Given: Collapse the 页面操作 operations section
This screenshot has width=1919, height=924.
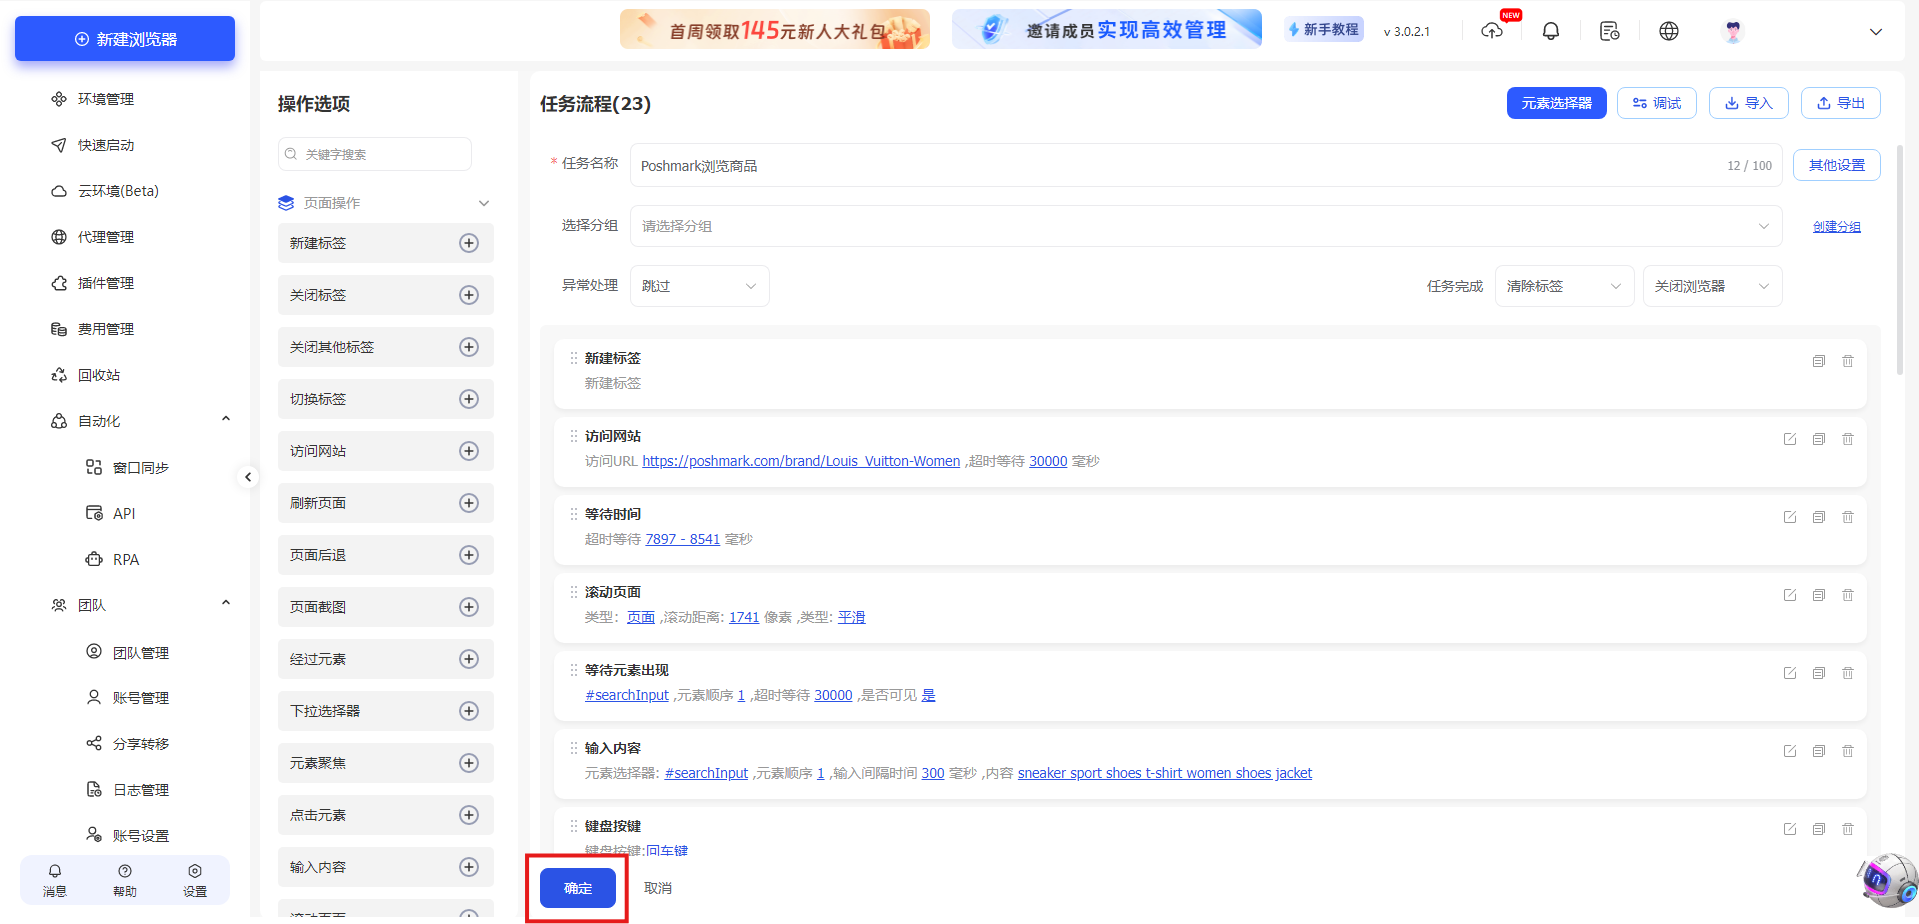Looking at the screenshot, I should 484,202.
